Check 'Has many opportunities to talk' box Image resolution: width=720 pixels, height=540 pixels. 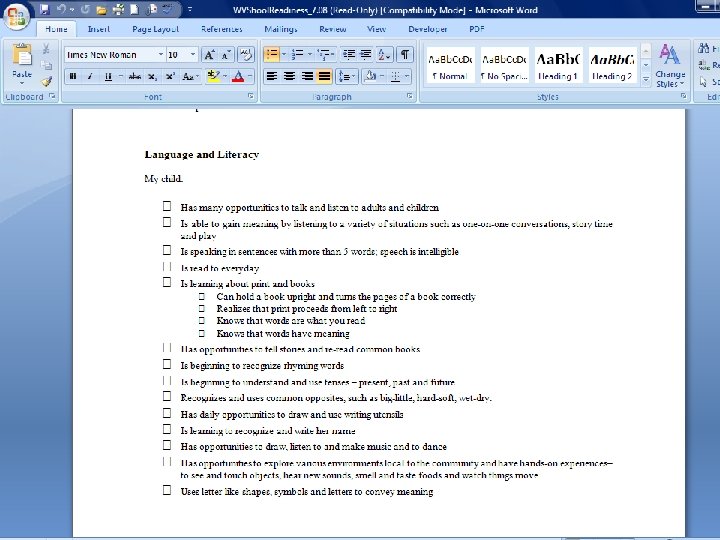(167, 206)
